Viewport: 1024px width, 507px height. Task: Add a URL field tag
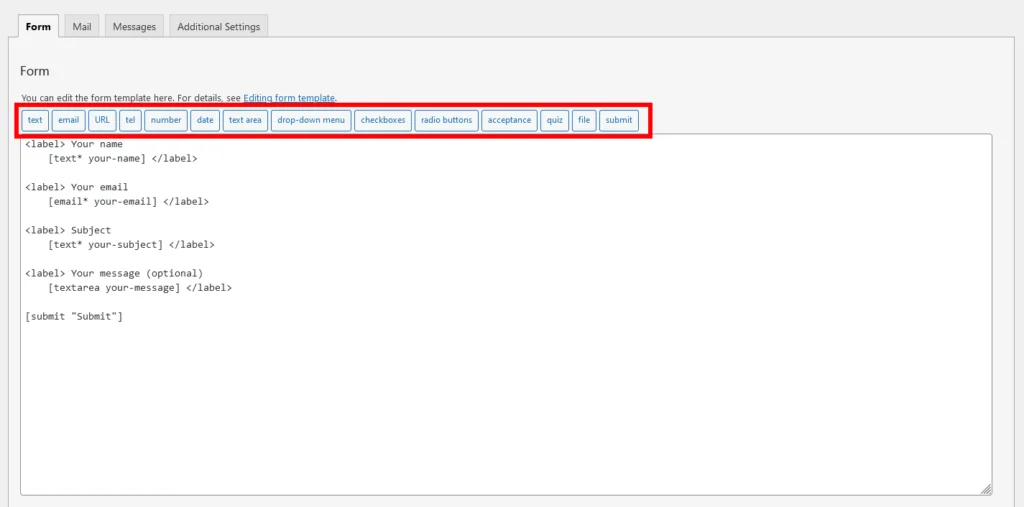(x=102, y=120)
